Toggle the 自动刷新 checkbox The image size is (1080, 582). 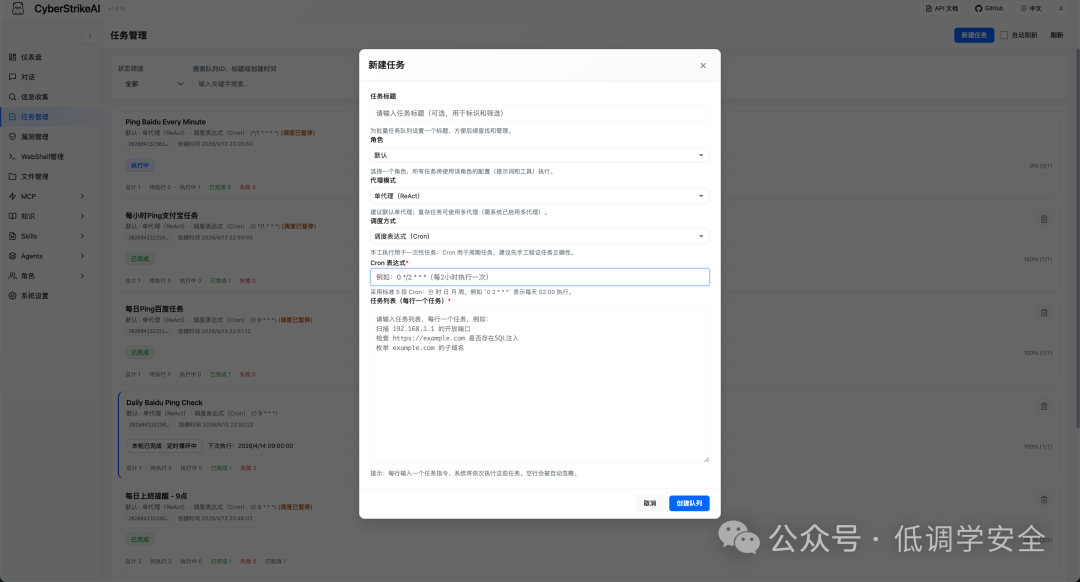pos(1004,35)
